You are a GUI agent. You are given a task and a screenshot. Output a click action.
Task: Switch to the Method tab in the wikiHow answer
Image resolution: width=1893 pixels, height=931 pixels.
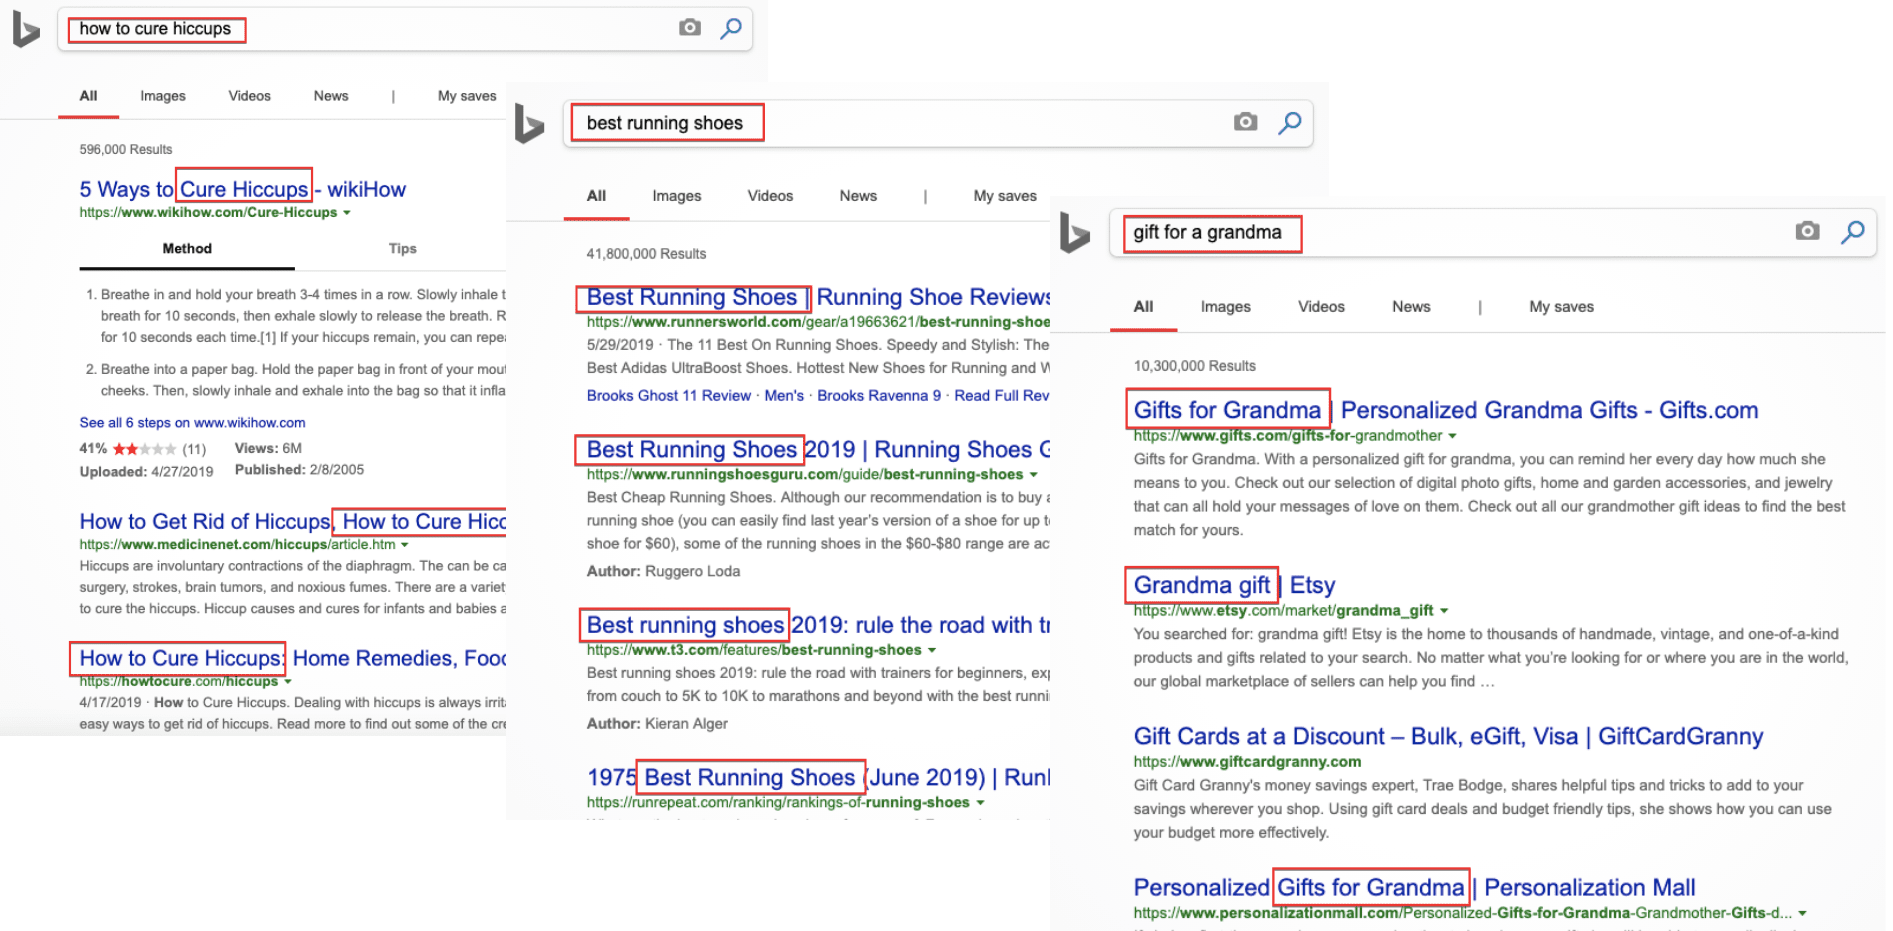click(x=187, y=249)
